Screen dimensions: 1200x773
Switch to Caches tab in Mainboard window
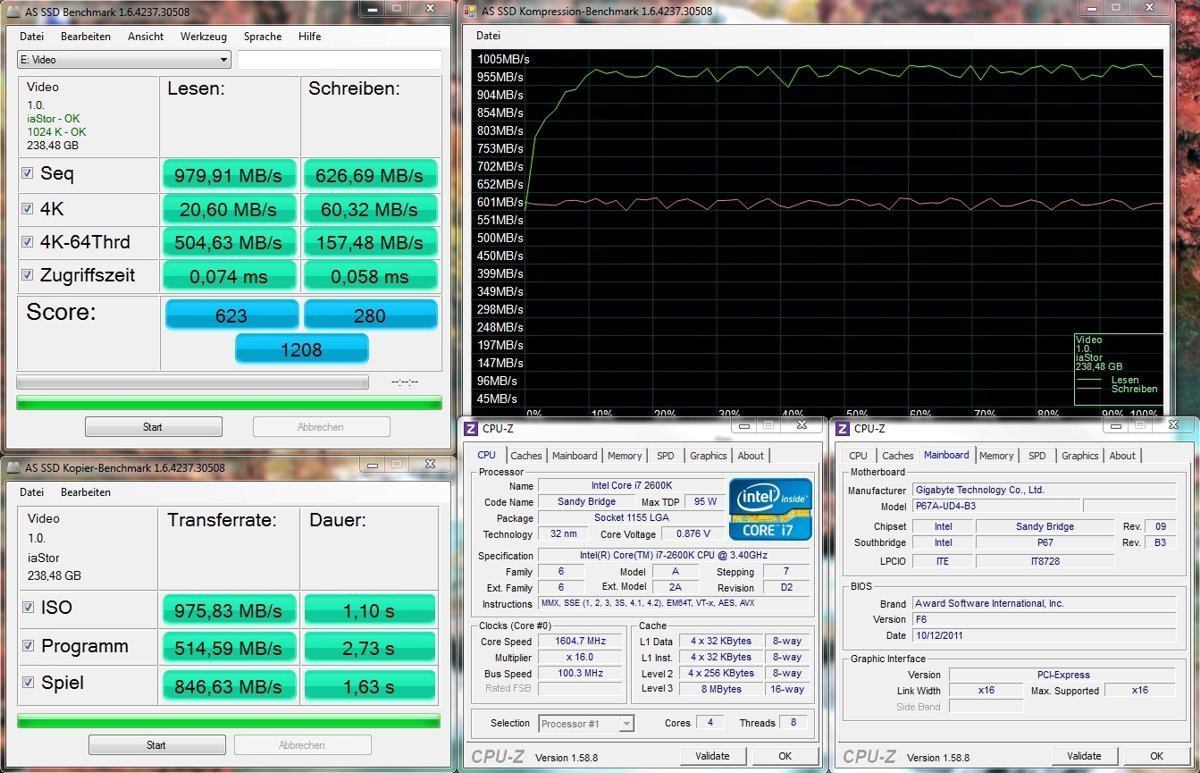[897, 455]
